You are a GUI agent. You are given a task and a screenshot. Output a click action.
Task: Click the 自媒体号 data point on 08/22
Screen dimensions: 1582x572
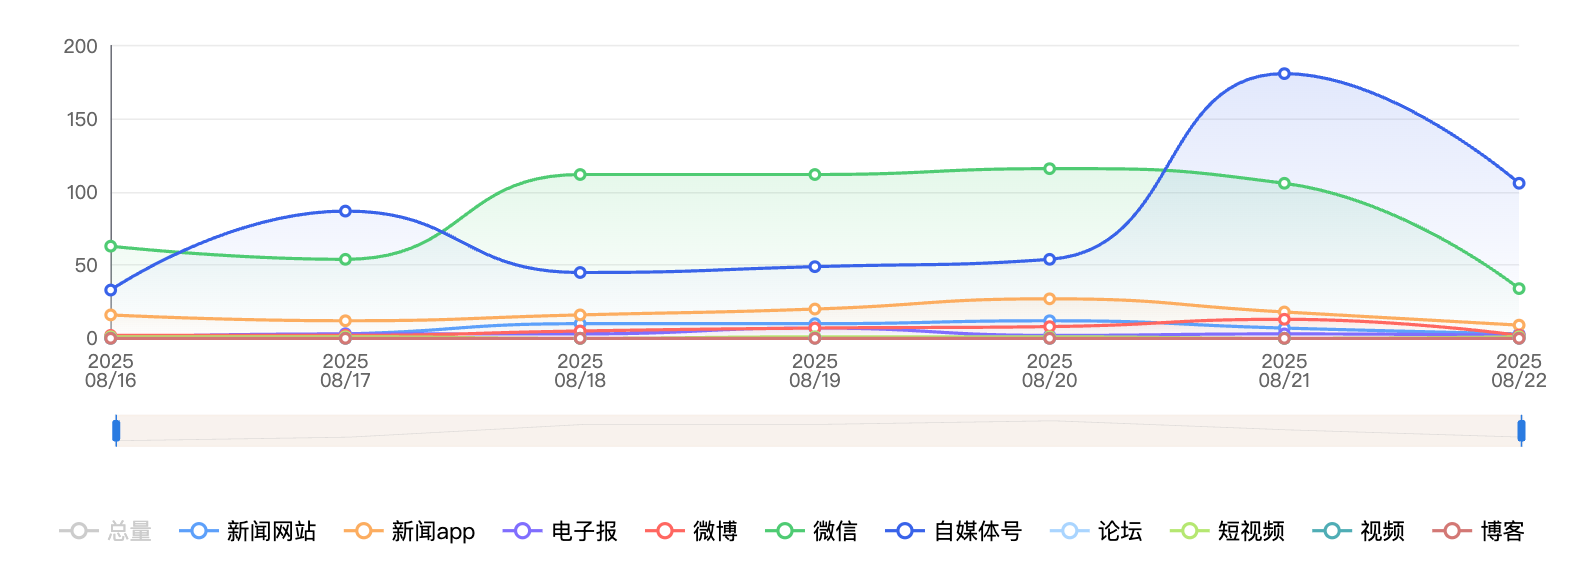1519,183
